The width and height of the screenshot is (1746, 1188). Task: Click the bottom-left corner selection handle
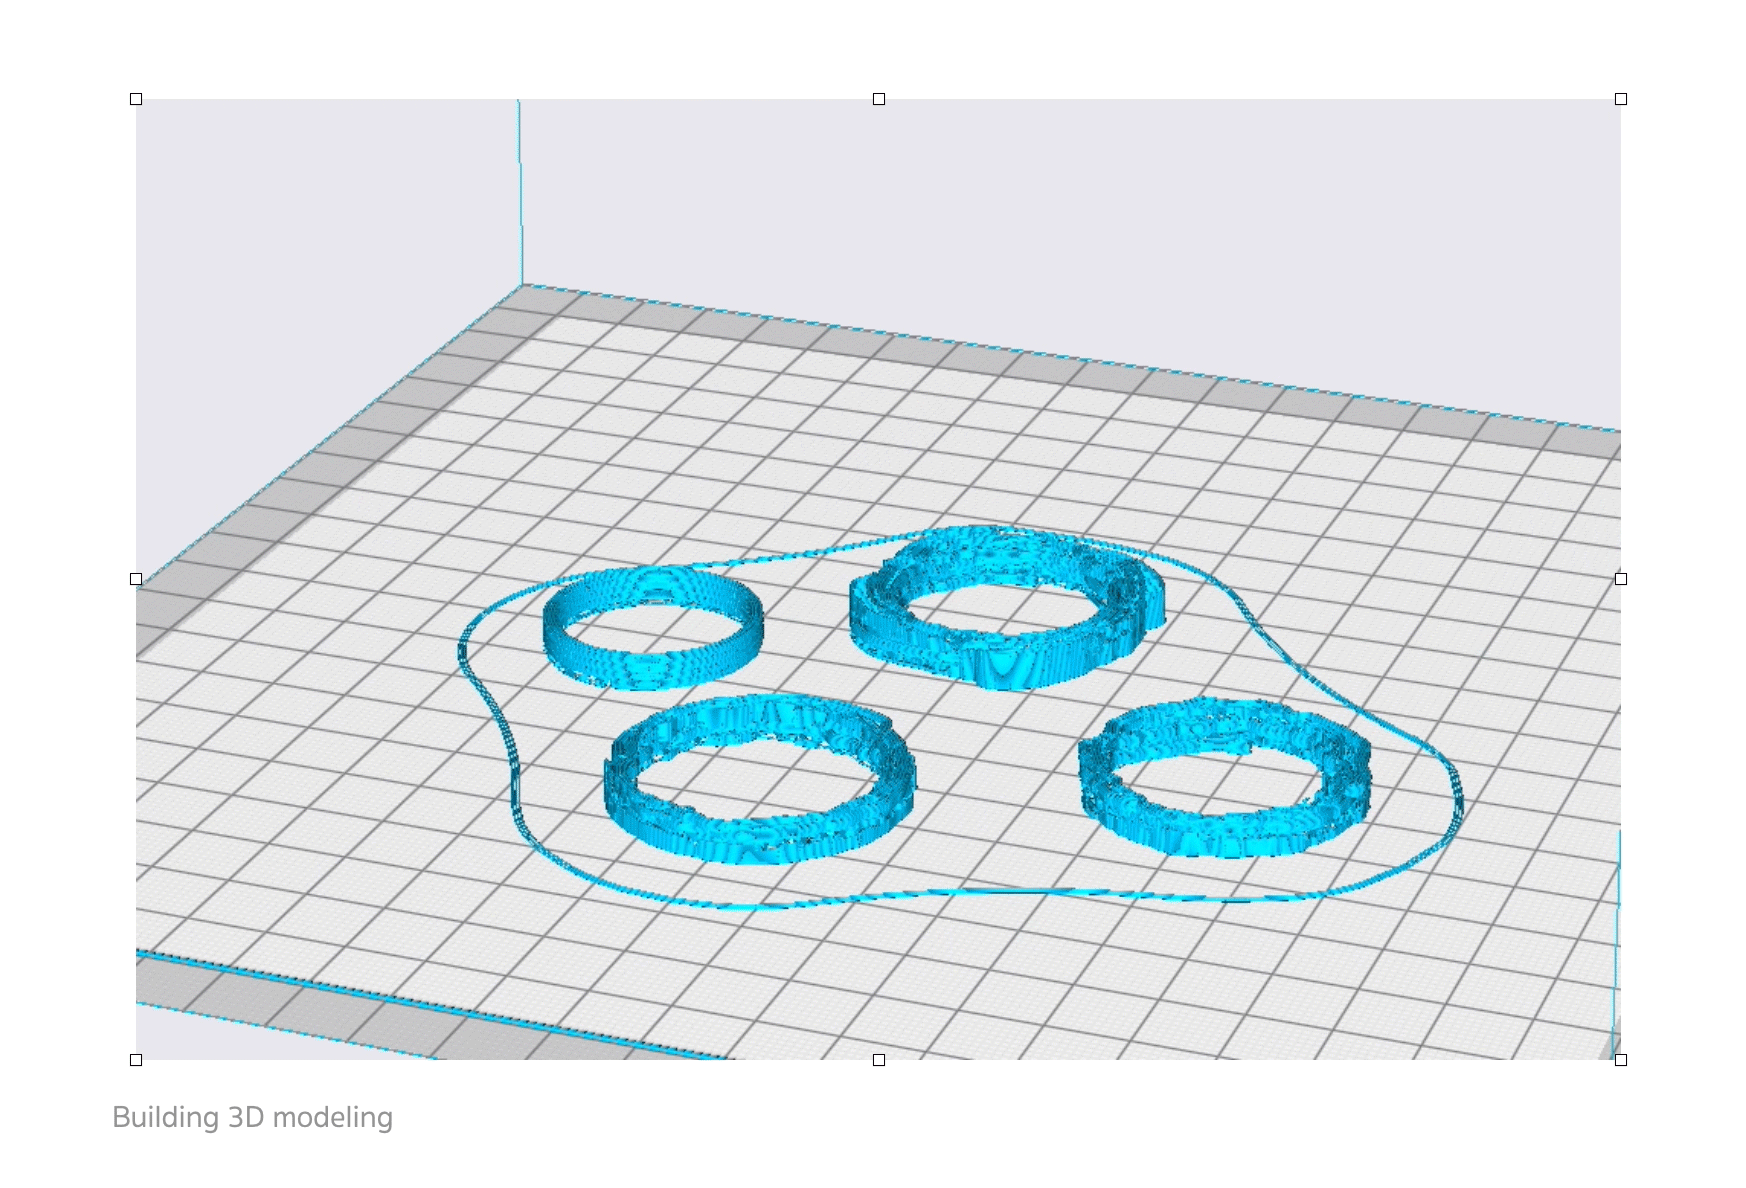click(136, 1060)
